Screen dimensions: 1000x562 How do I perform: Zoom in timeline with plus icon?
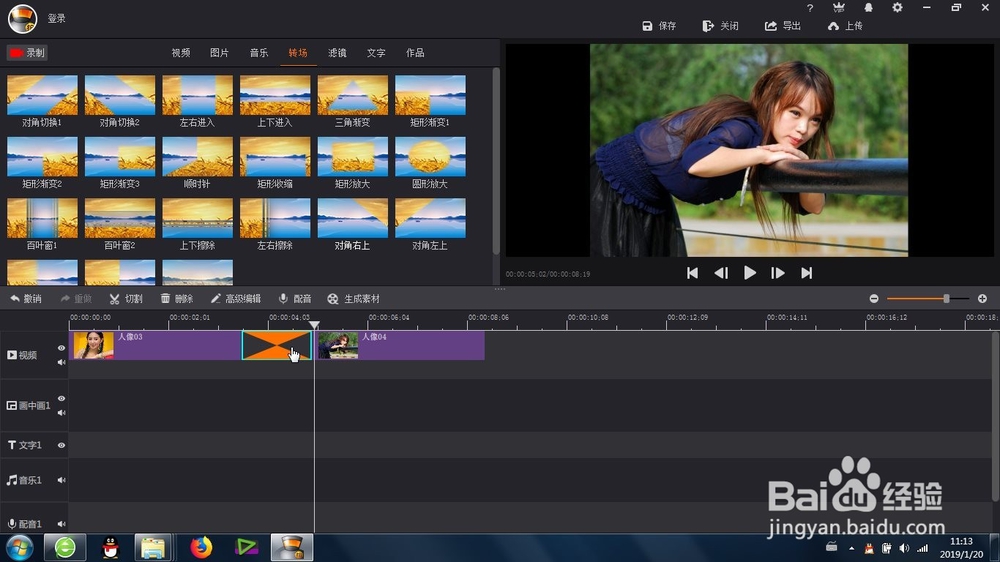click(982, 299)
